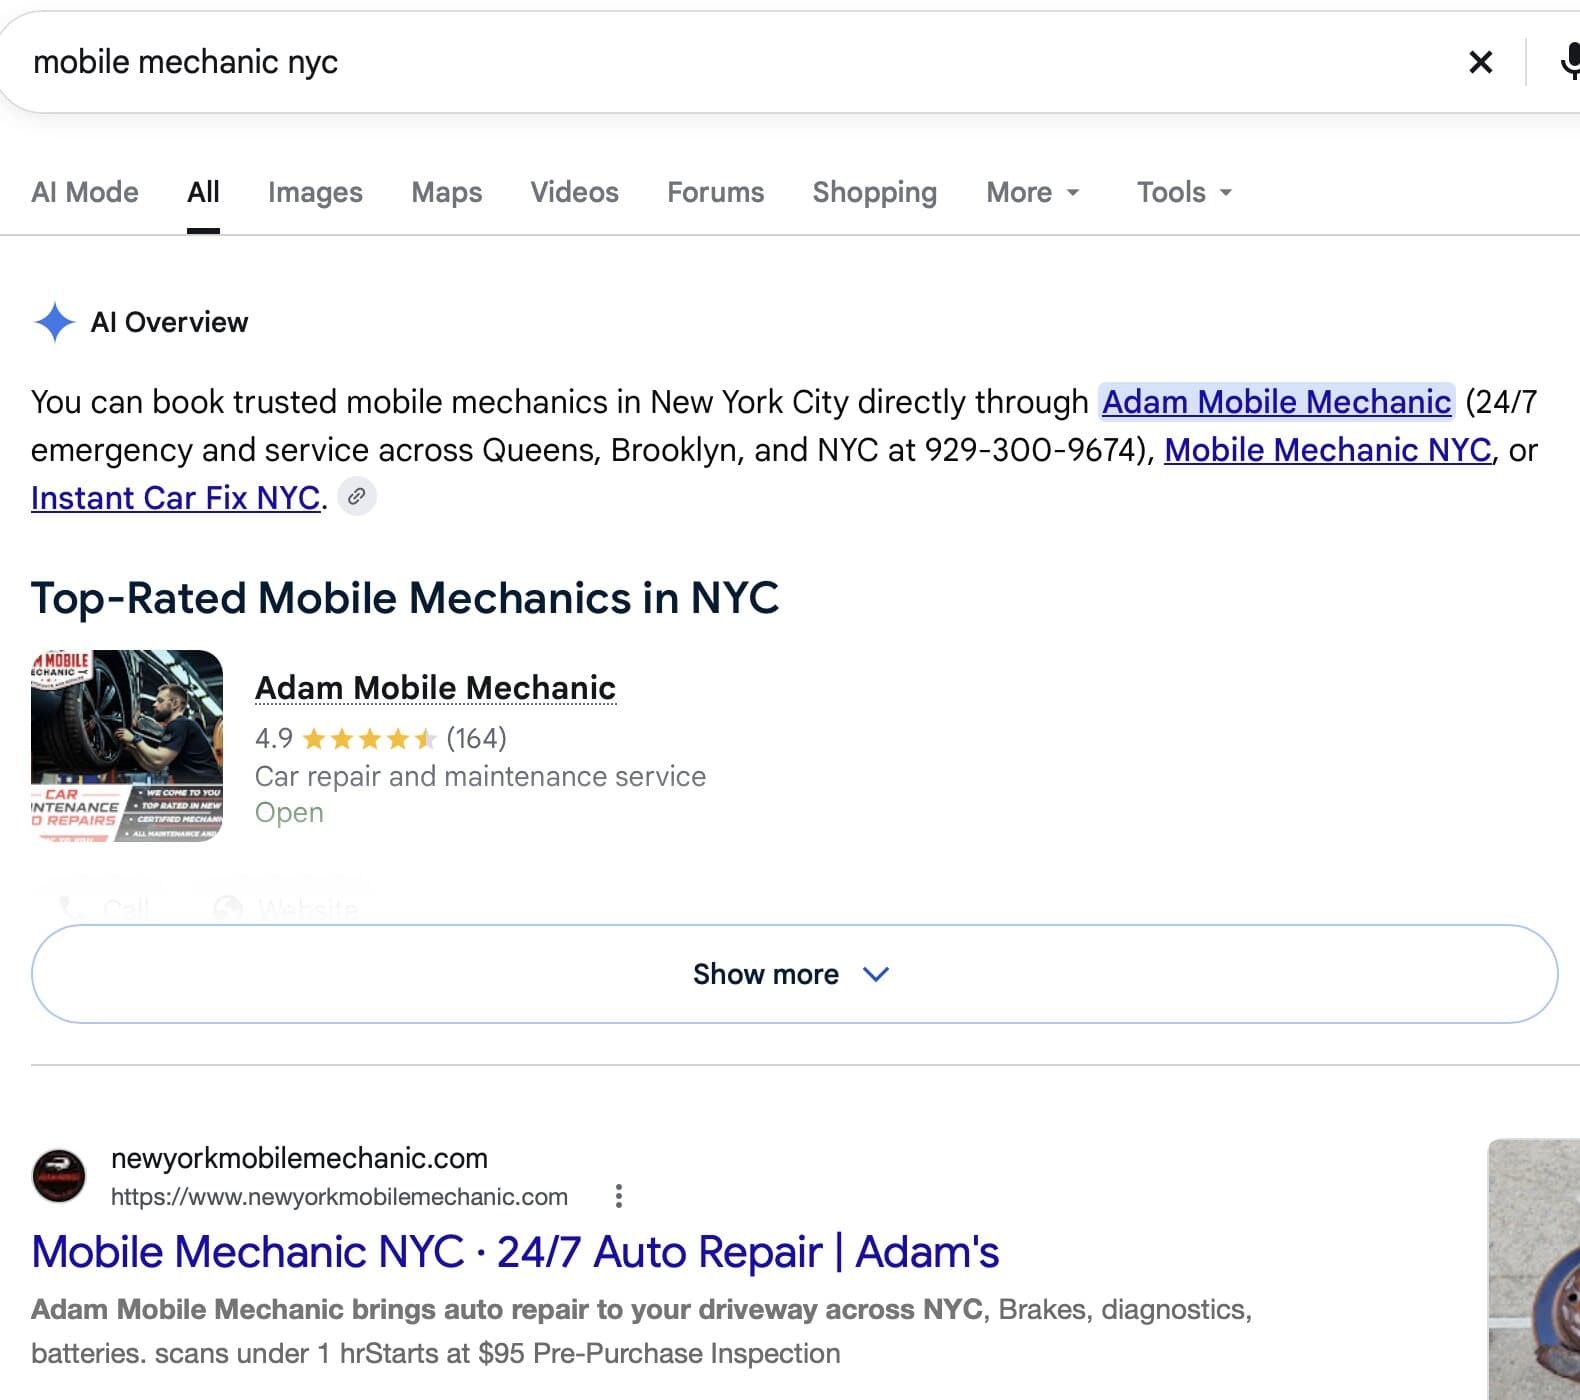Click the newyorkmobilemechanic.com site name
The width and height of the screenshot is (1580, 1400).
(299, 1158)
